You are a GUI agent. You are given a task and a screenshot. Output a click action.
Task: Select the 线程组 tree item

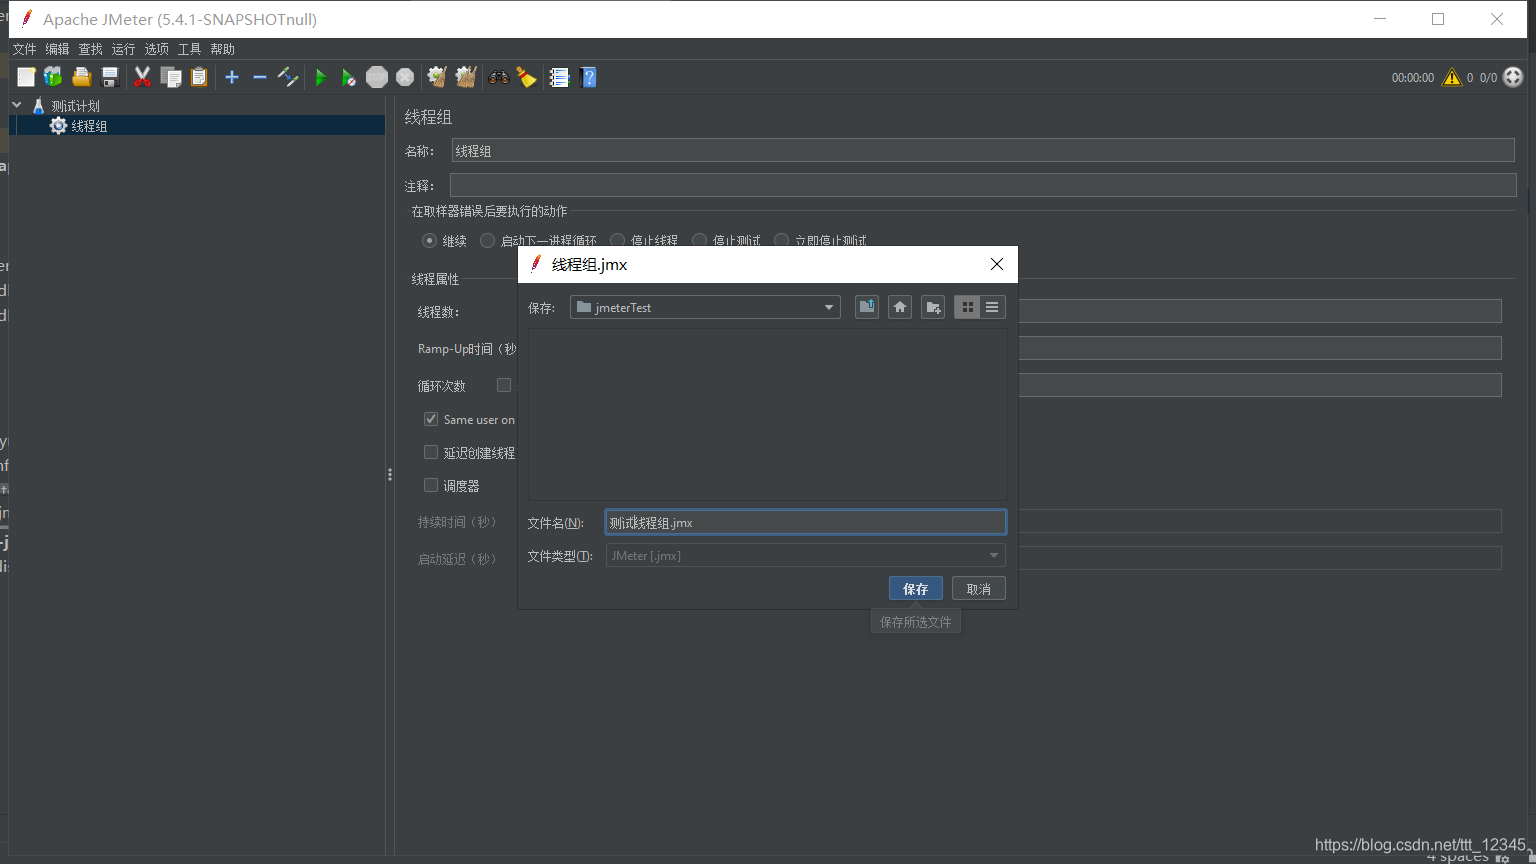(88, 125)
